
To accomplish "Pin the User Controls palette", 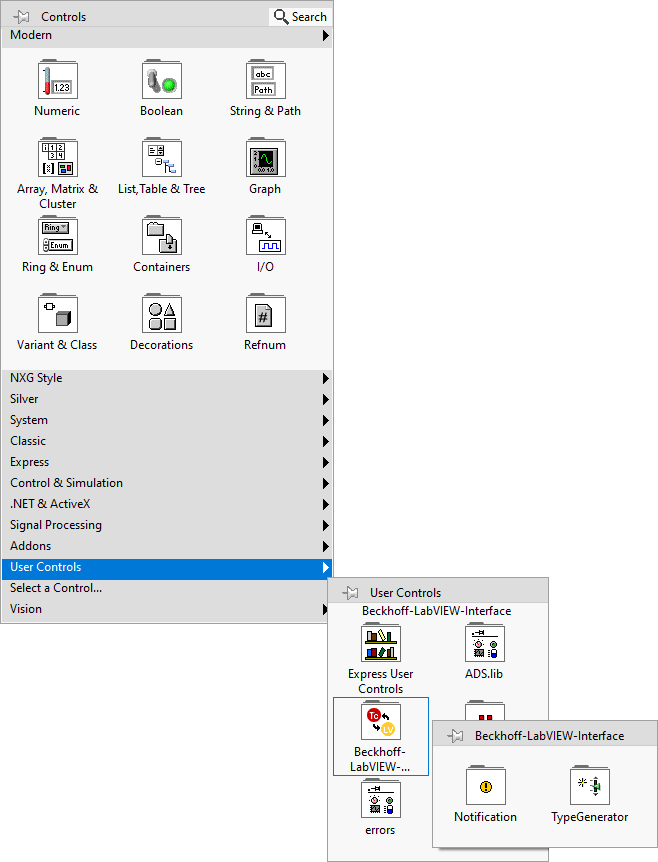I will (x=350, y=593).
